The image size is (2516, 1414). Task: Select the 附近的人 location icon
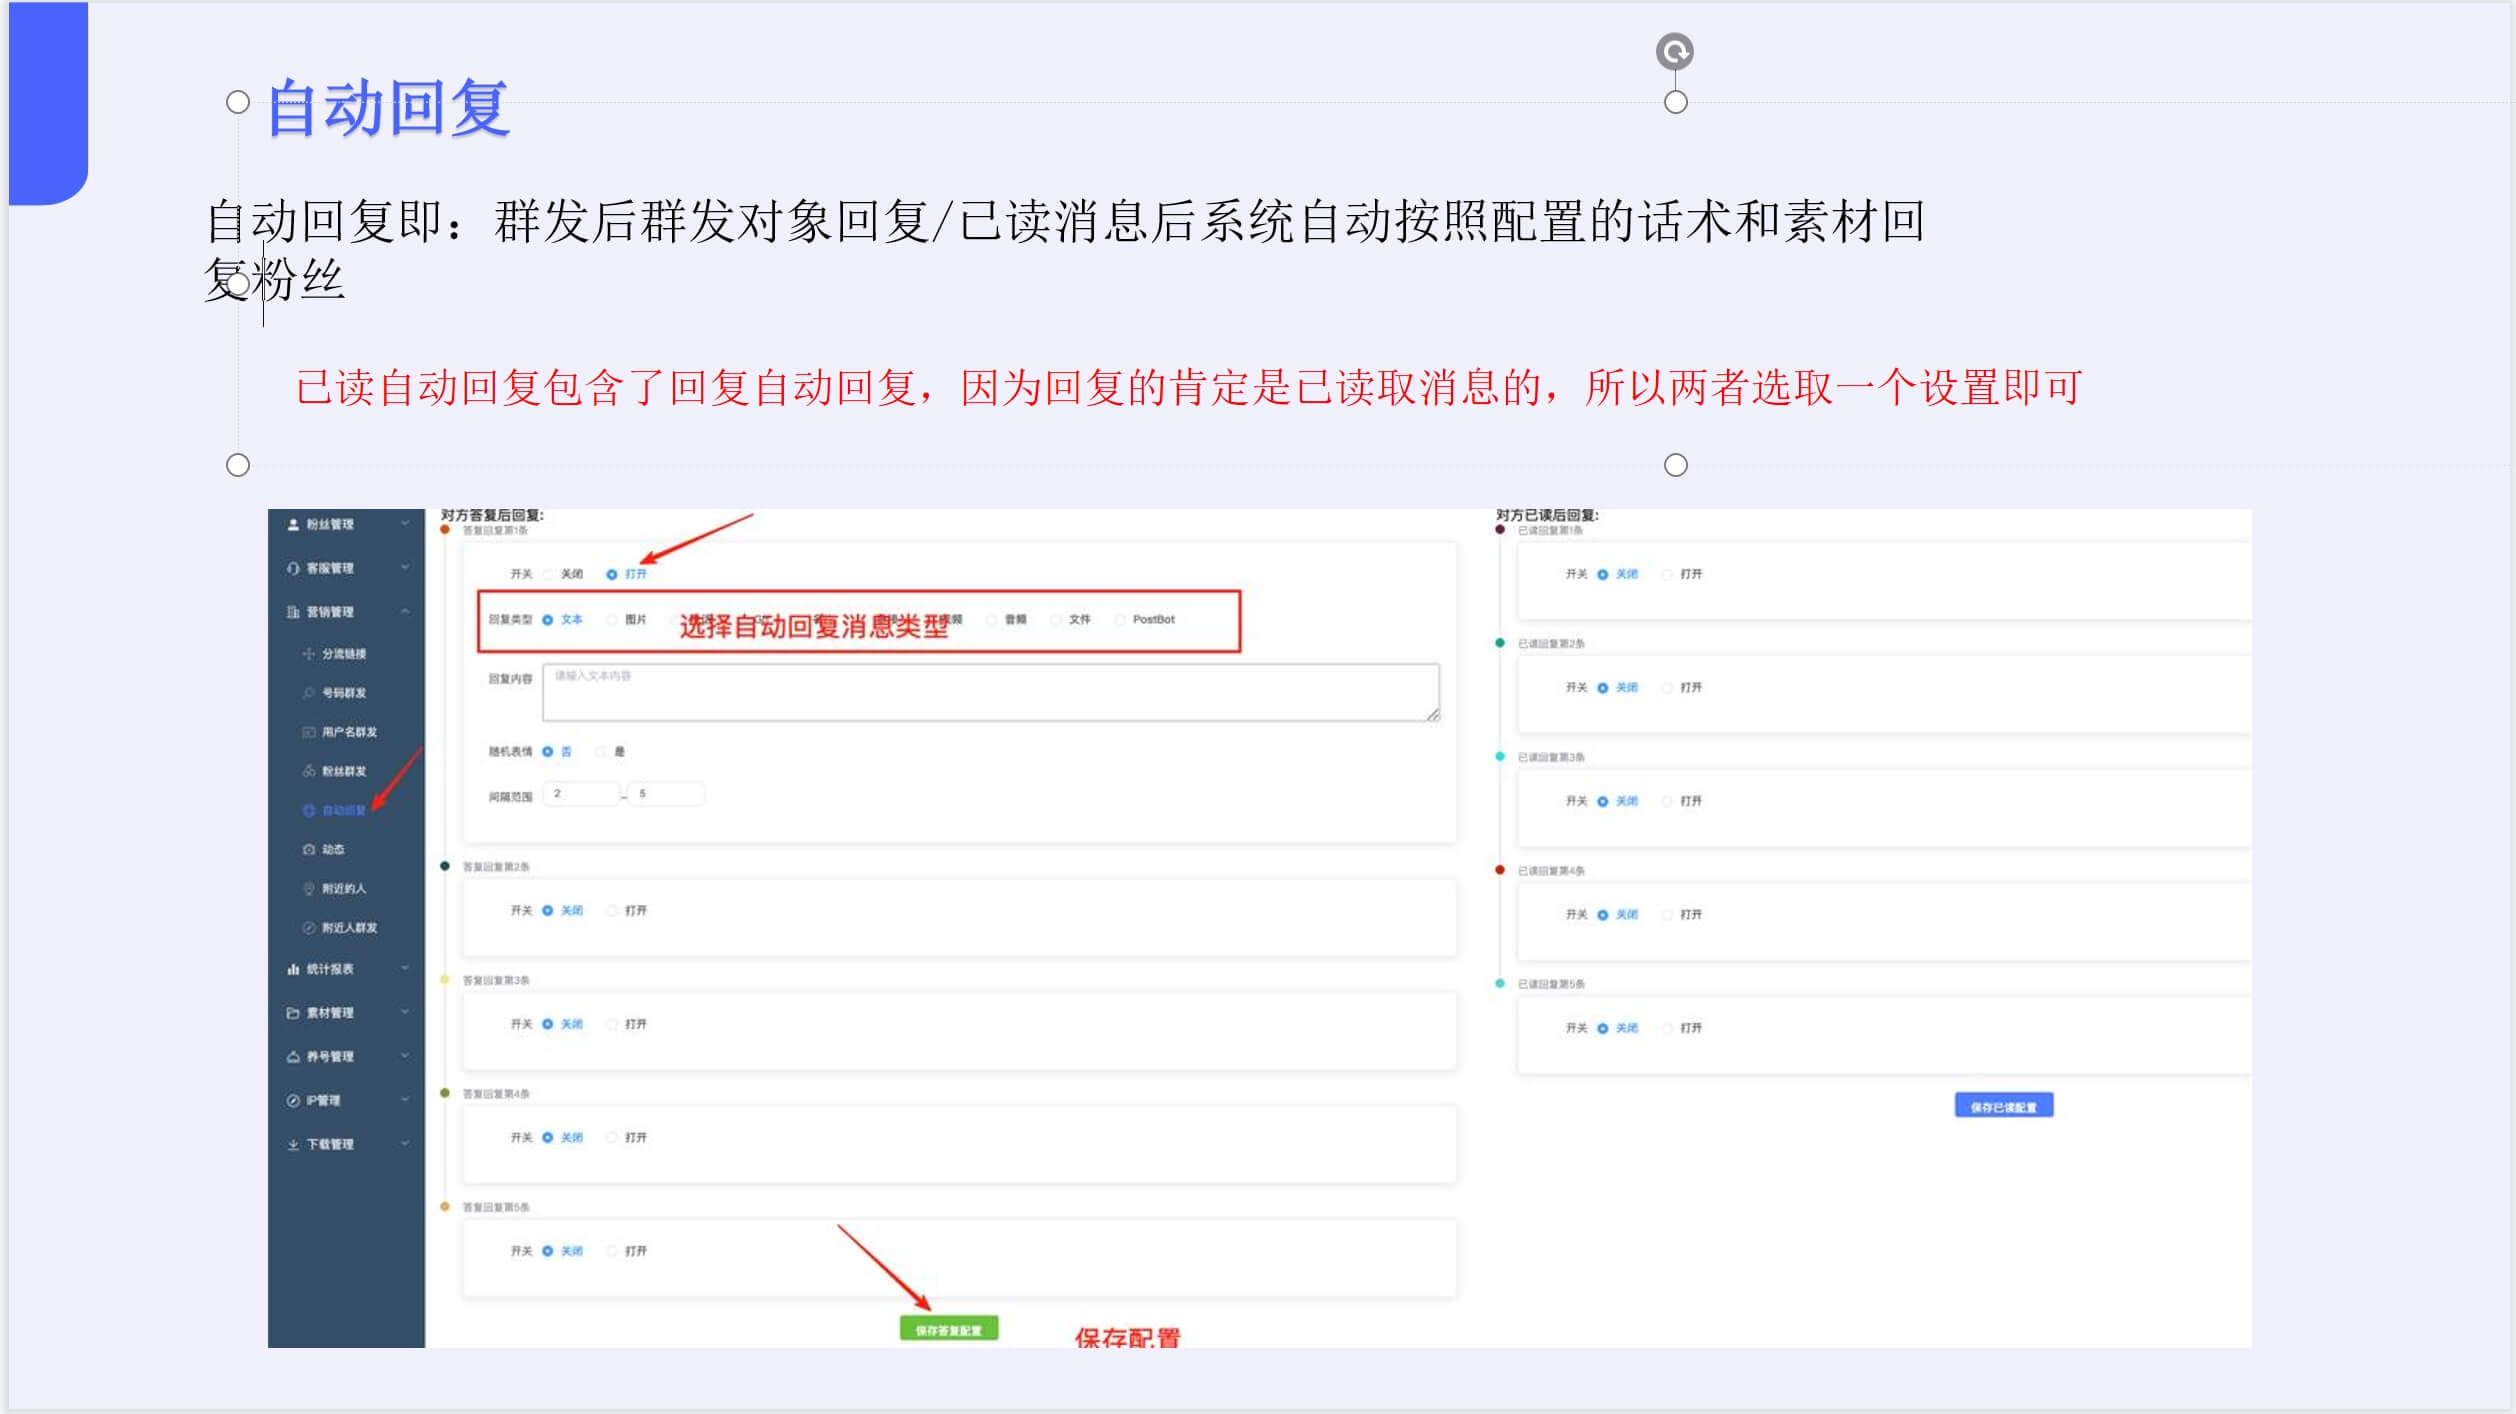308,887
